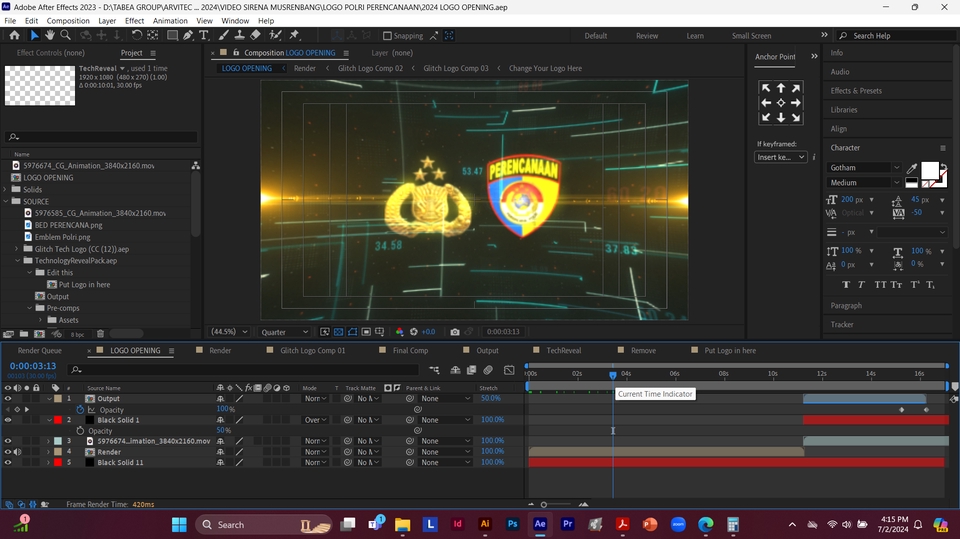The image size is (960, 539).
Task: Click the bottom-right anchor point arrow
Action: (x=795, y=118)
